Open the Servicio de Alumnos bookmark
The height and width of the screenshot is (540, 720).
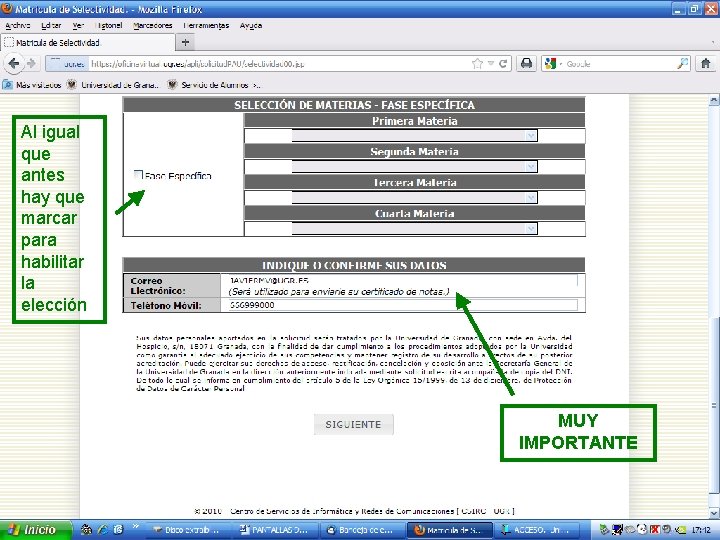(214, 85)
